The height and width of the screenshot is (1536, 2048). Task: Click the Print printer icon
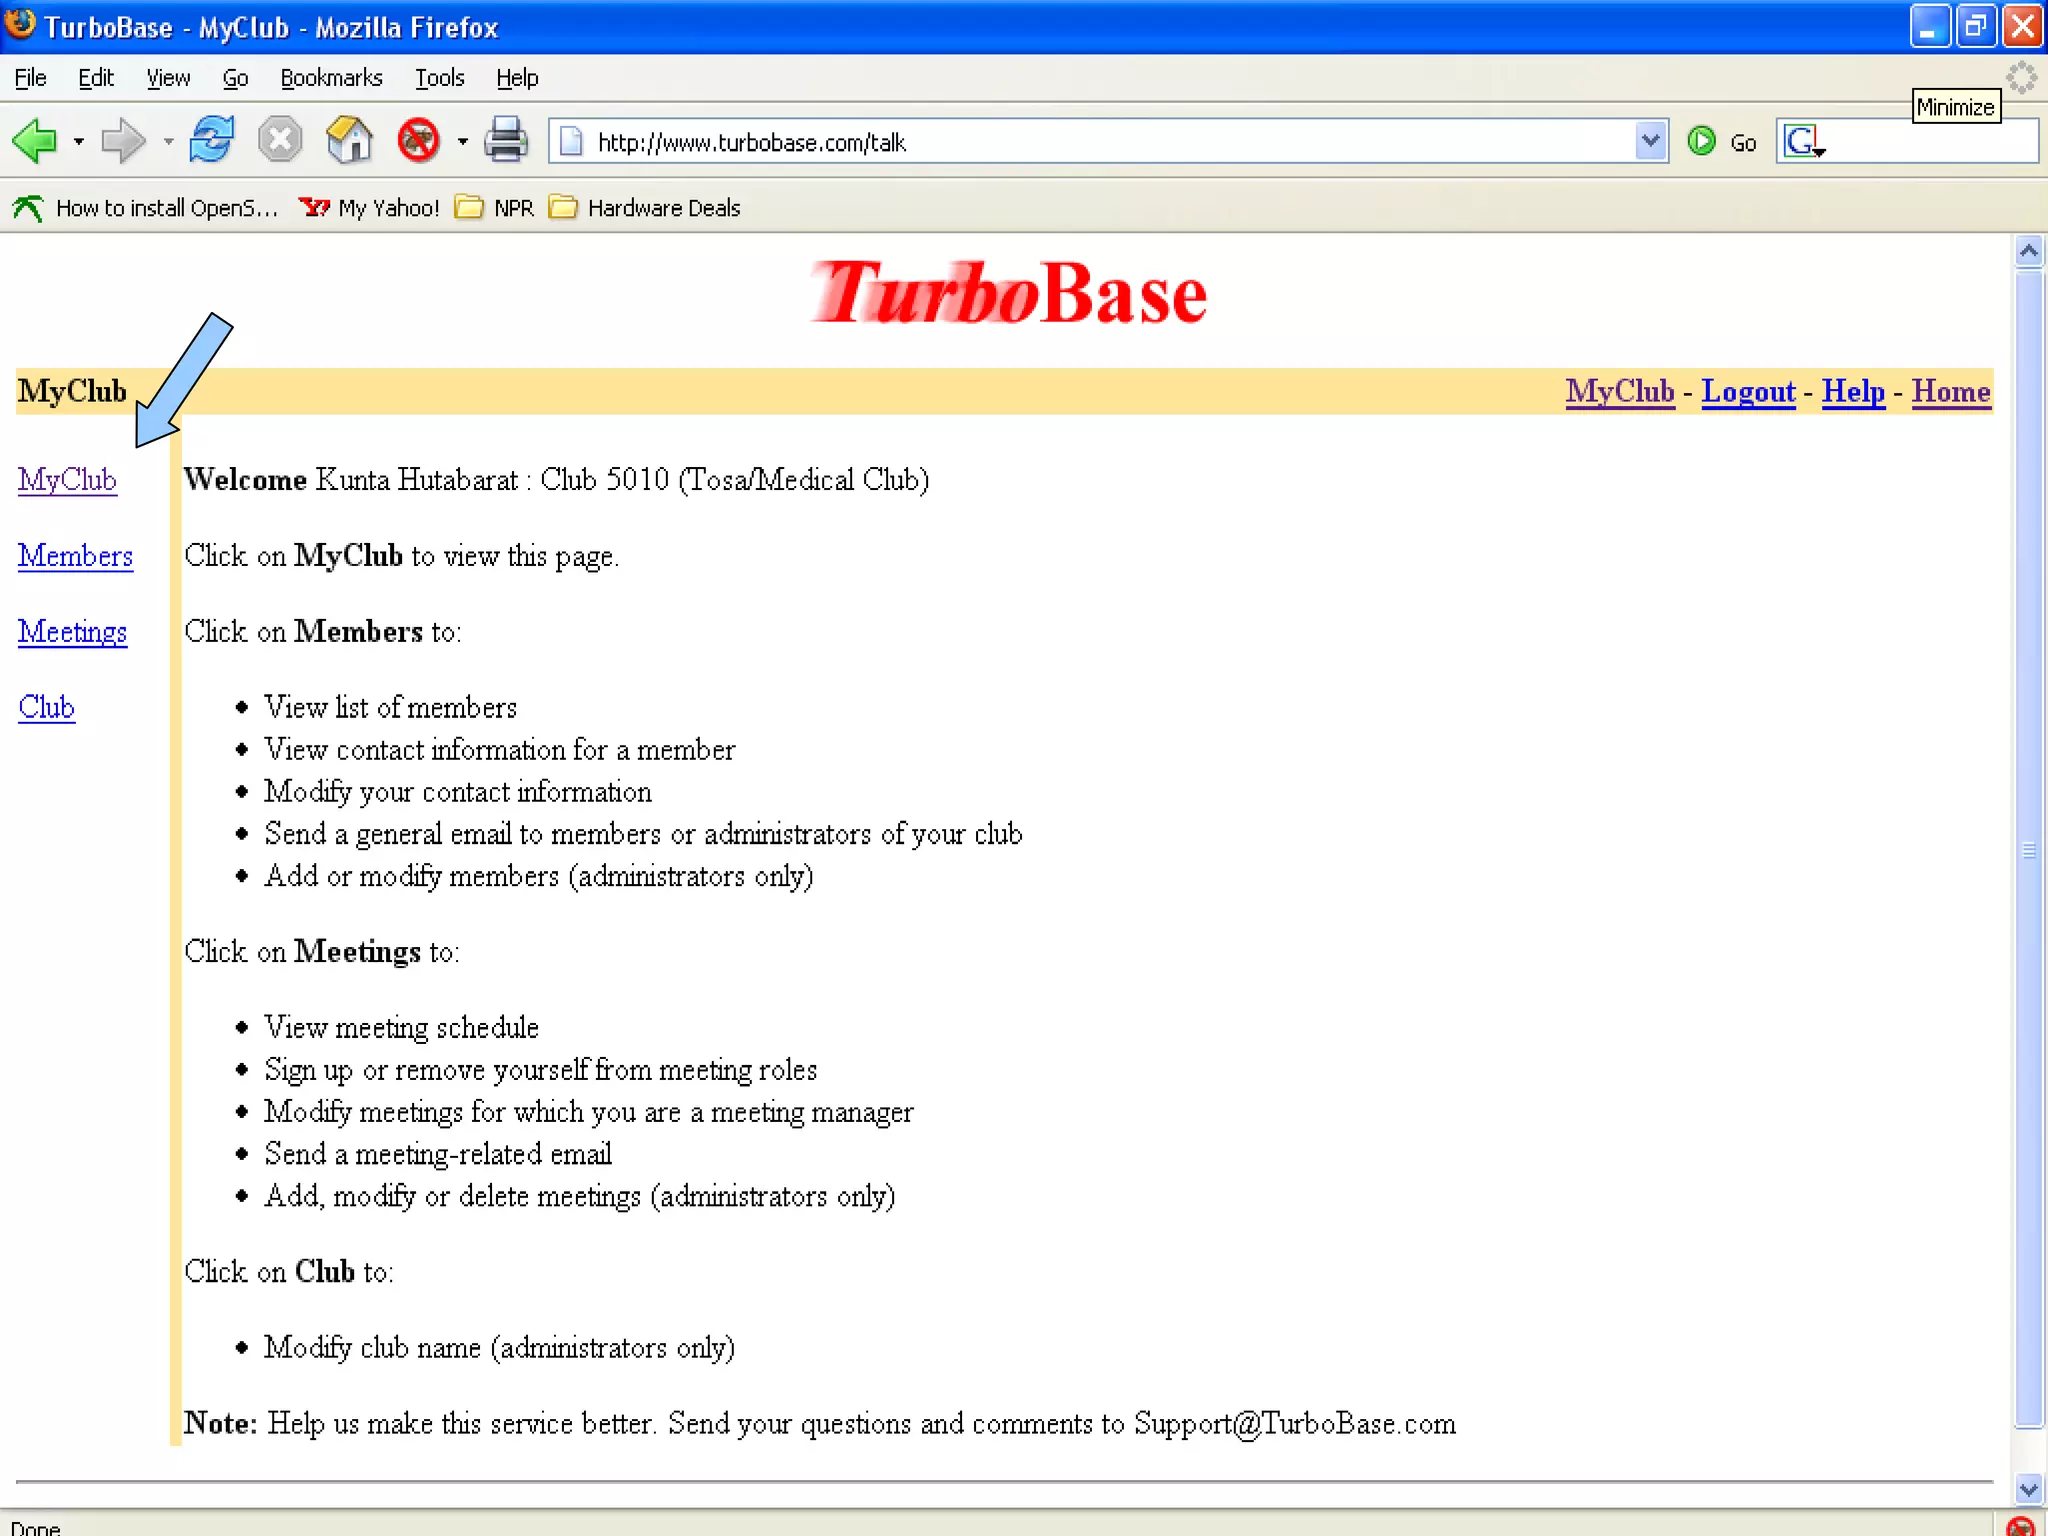click(x=506, y=141)
